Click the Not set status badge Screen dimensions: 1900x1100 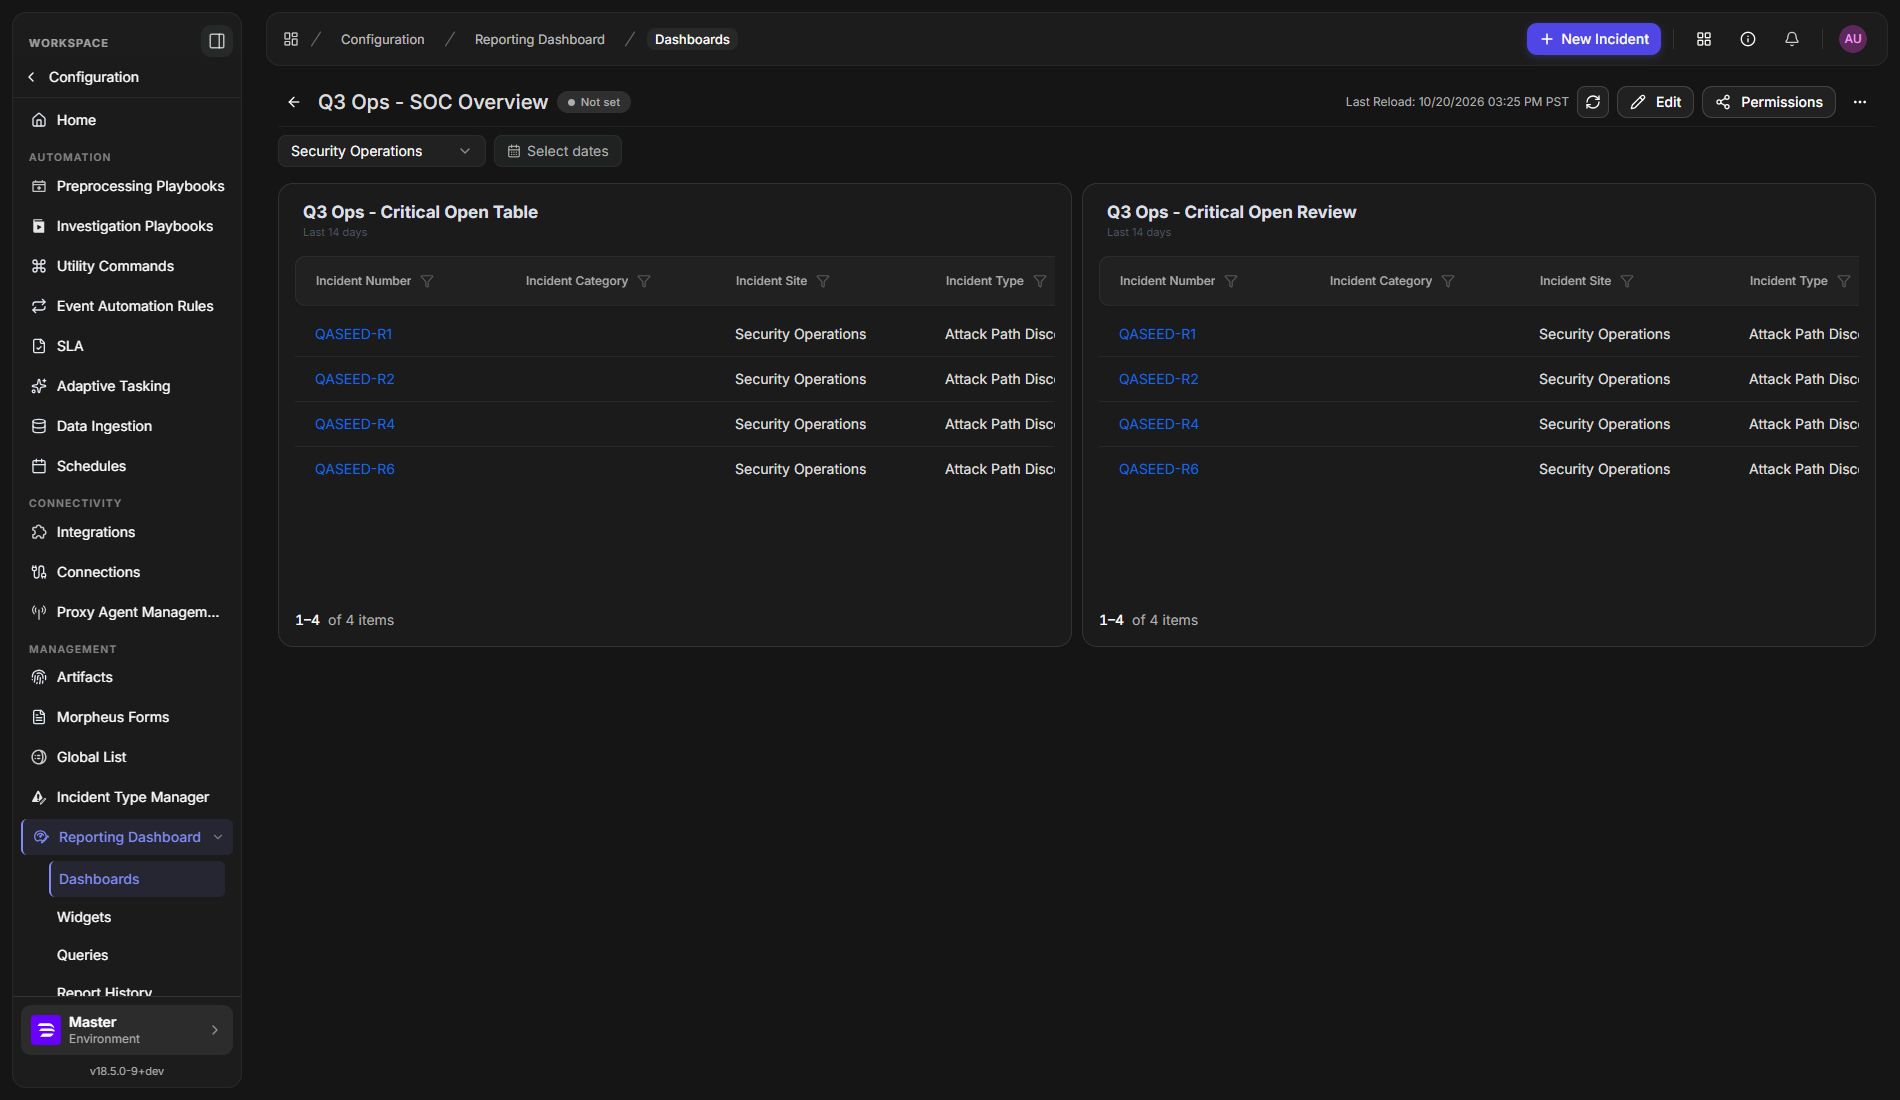[x=594, y=102]
